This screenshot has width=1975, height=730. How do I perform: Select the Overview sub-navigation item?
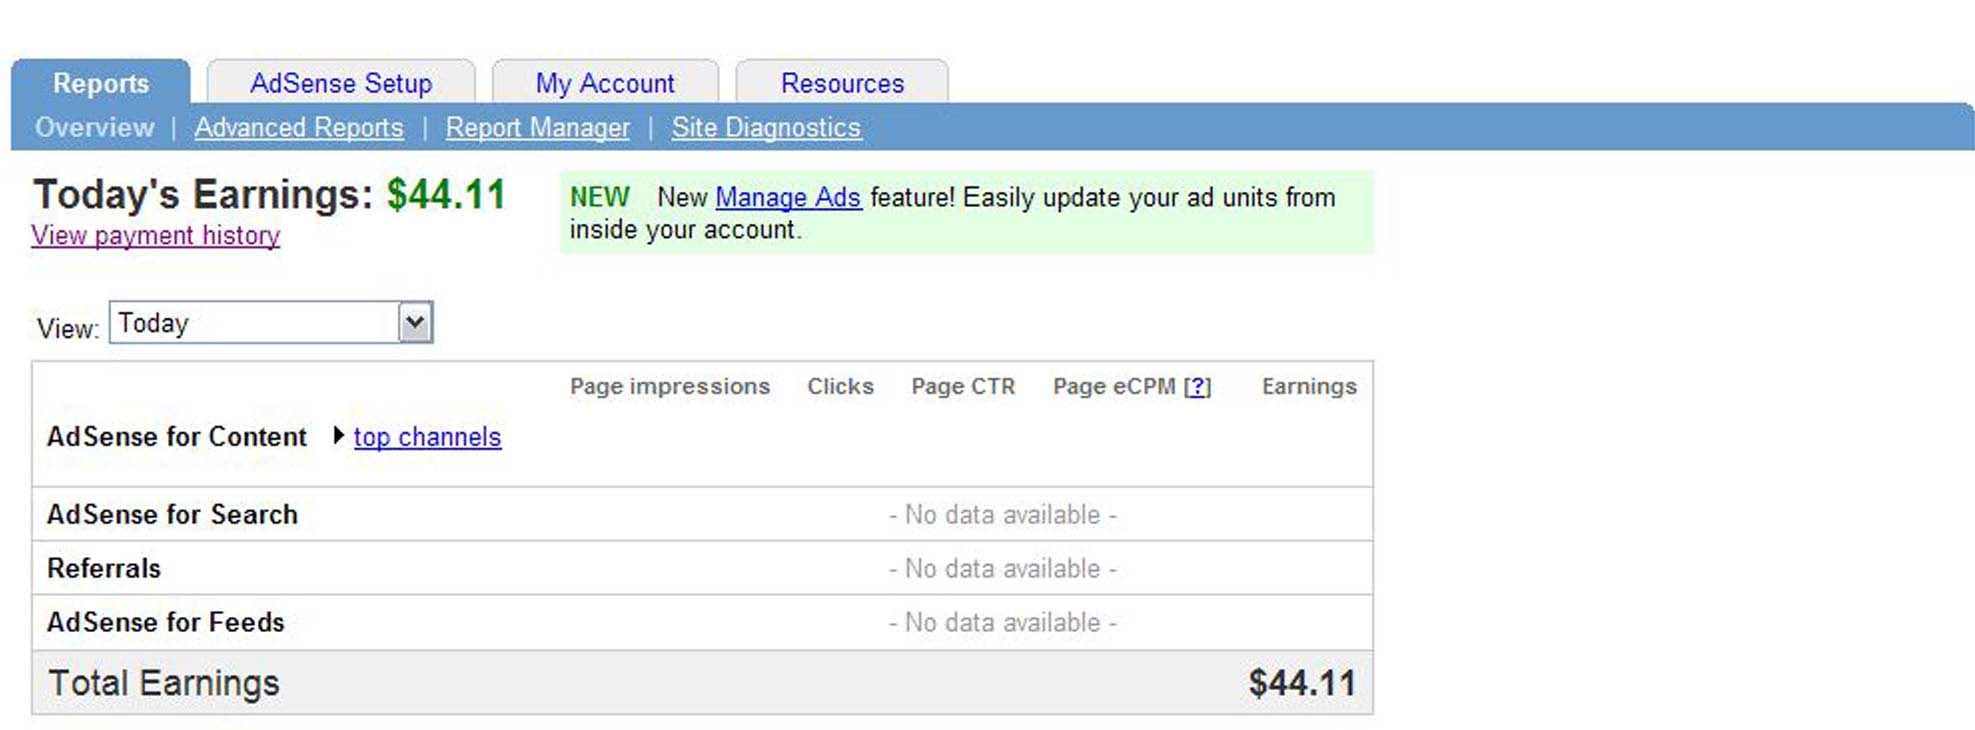pyautogui.click(x=95, y=128)
